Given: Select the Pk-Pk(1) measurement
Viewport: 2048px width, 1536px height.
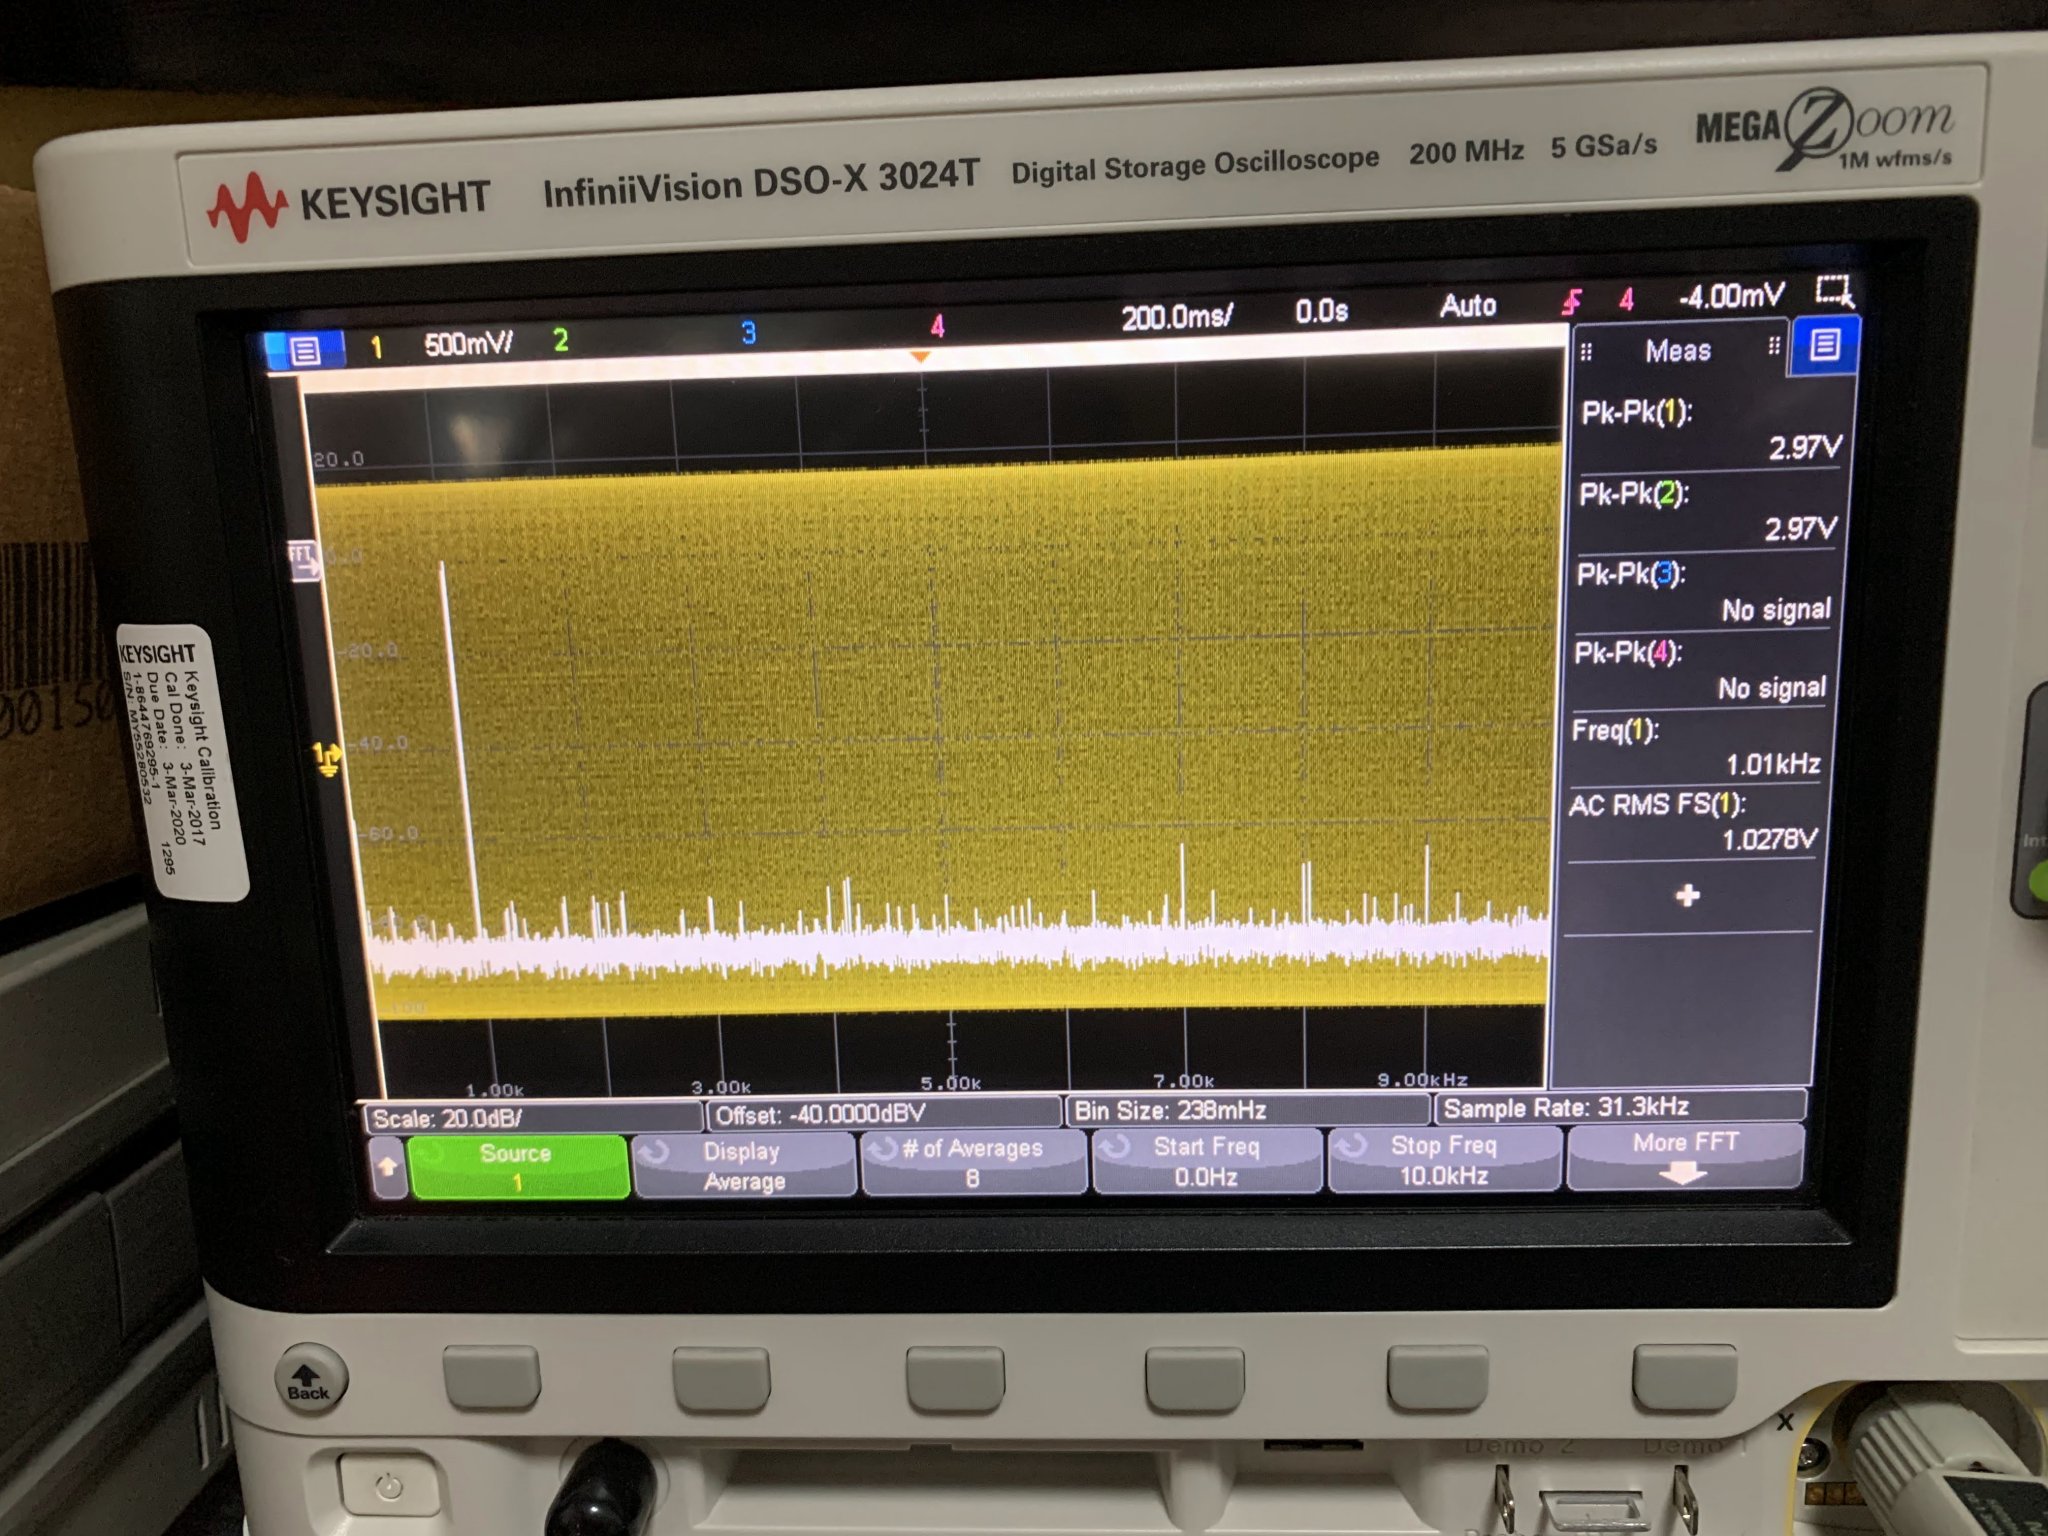Looking at the screenshot, I should 1709,430.
